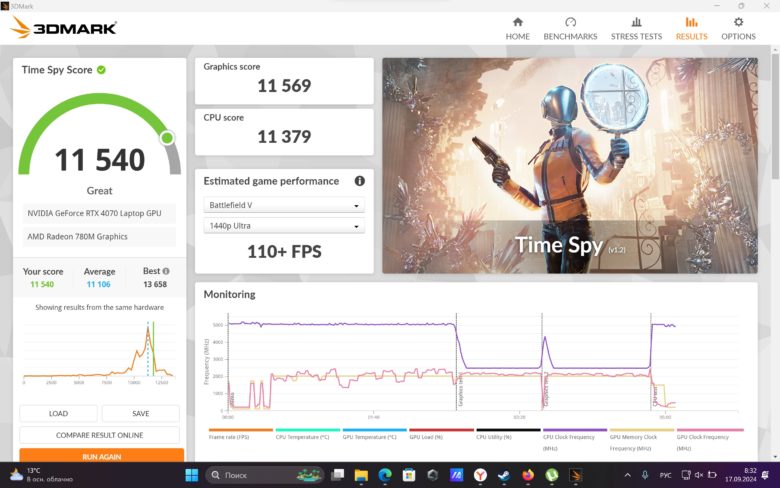Image resolution: width=780 pixels, height=488 pixels.
Task: Click the 3DMark taskbar icon
Action: (575, 475)
